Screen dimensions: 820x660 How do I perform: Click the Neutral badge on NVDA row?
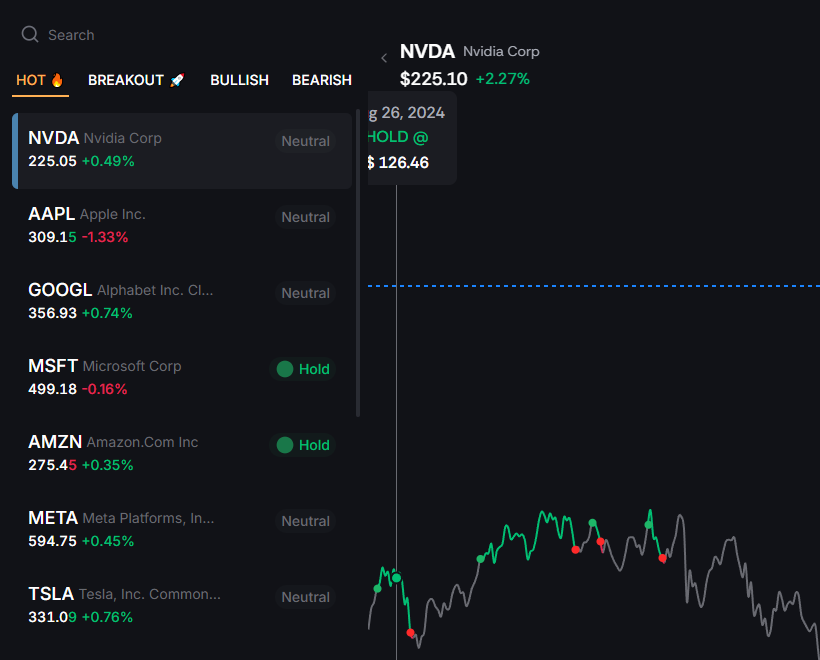305,141
